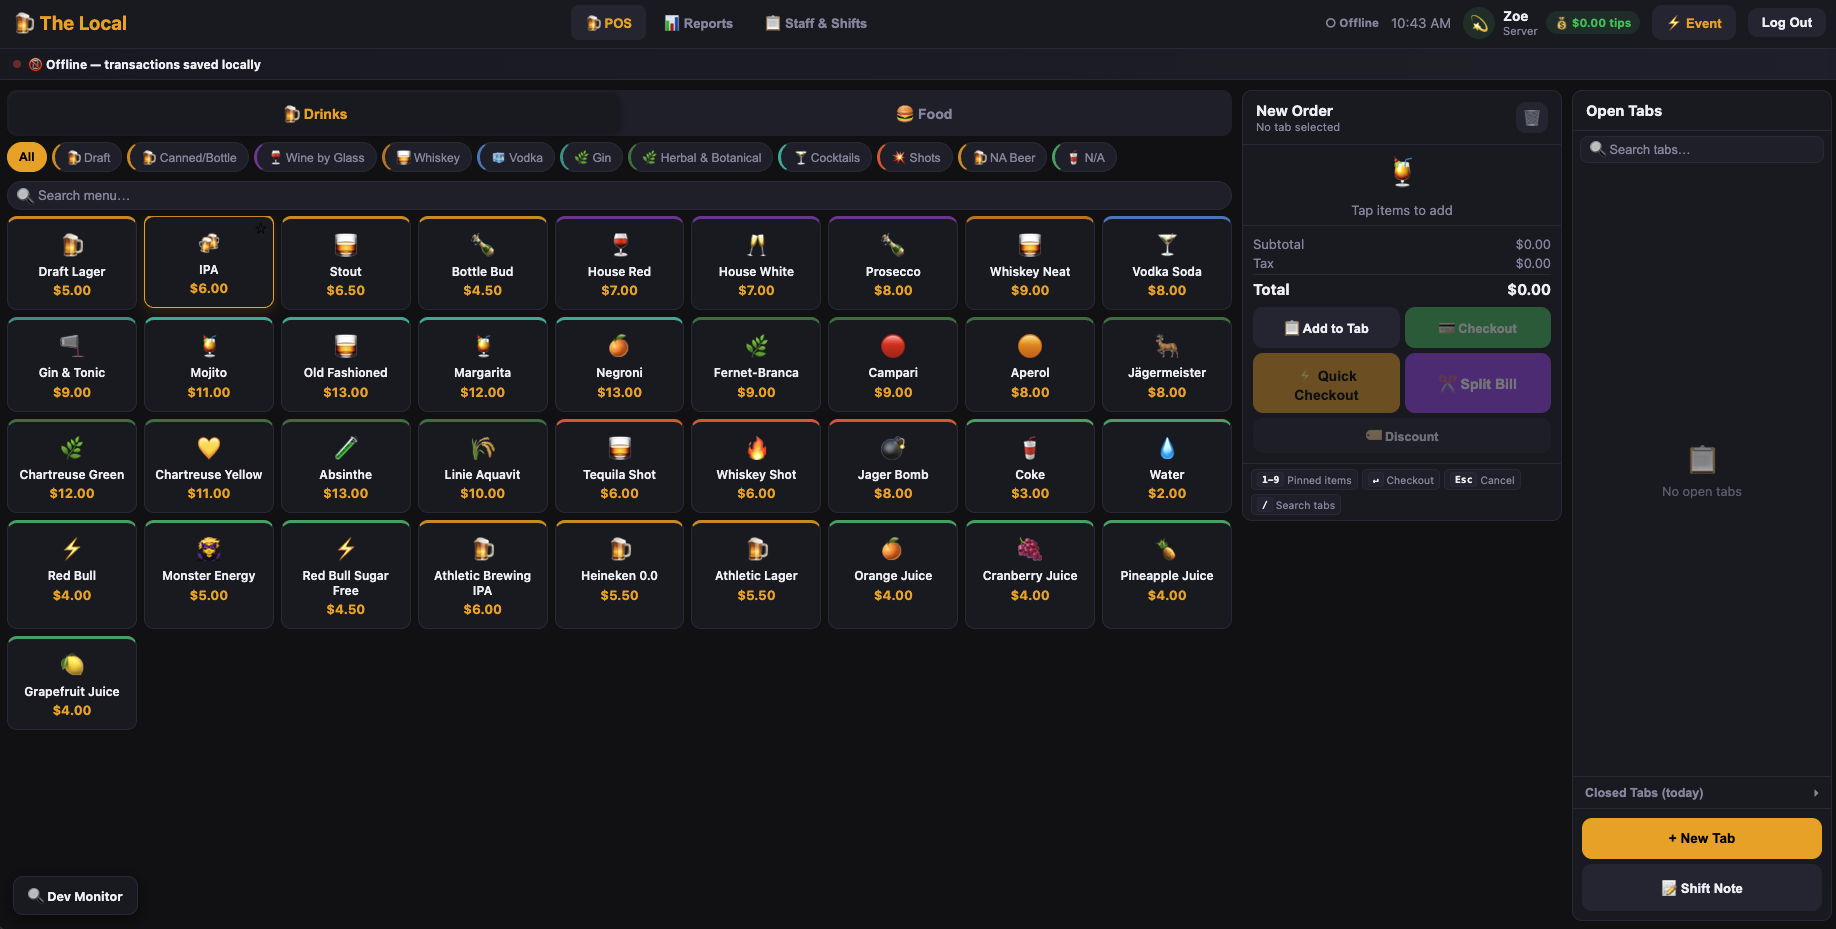Image resolution: width=1836 pixels, height=929 pixels.
Task: Click the Add to Tab button
Action: 1326,328
